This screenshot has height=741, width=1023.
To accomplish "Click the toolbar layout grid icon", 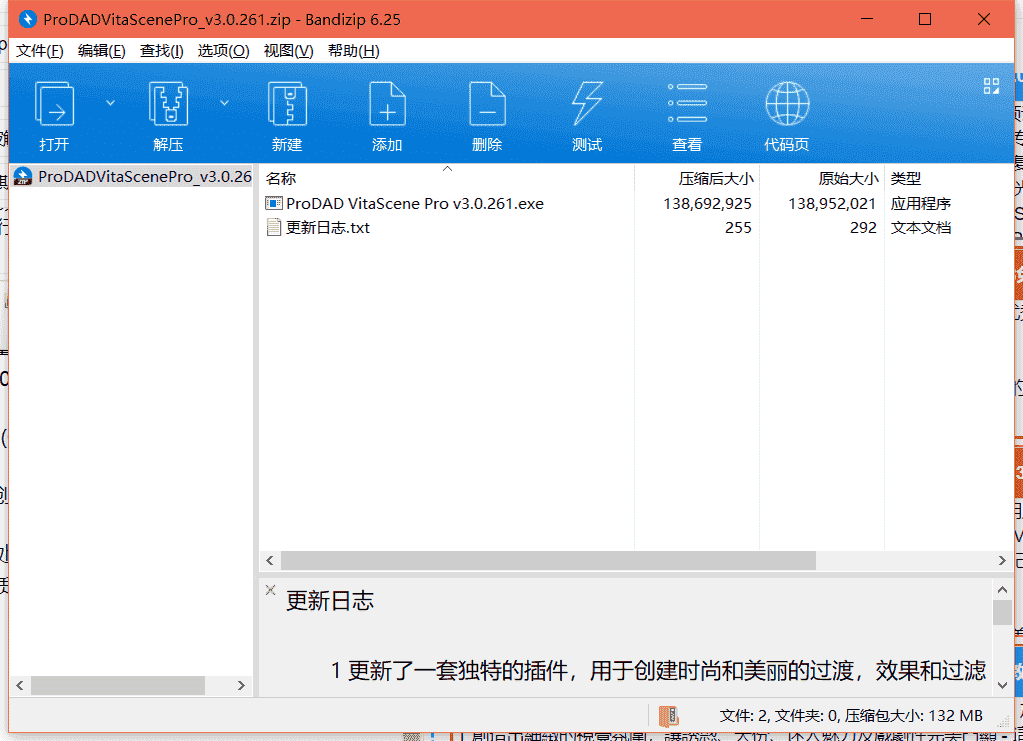I will pyautogui.click(x=991, y=86).
